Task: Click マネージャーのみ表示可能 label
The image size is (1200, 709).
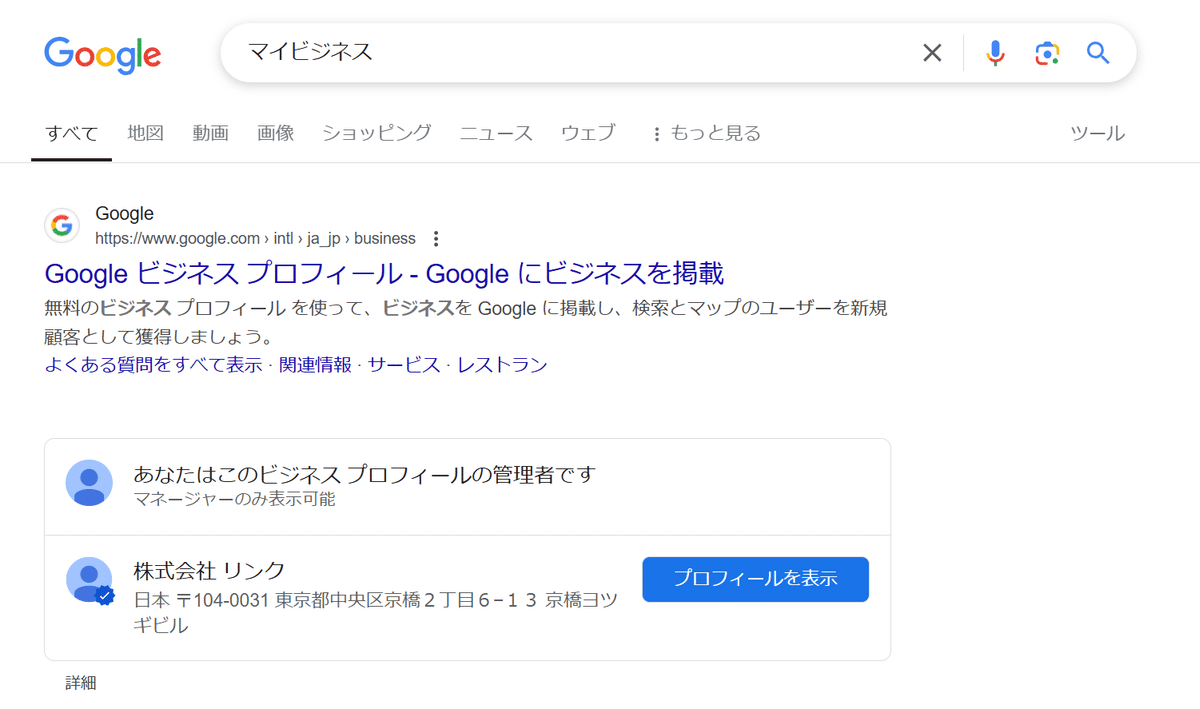Action: coord(235,499)
